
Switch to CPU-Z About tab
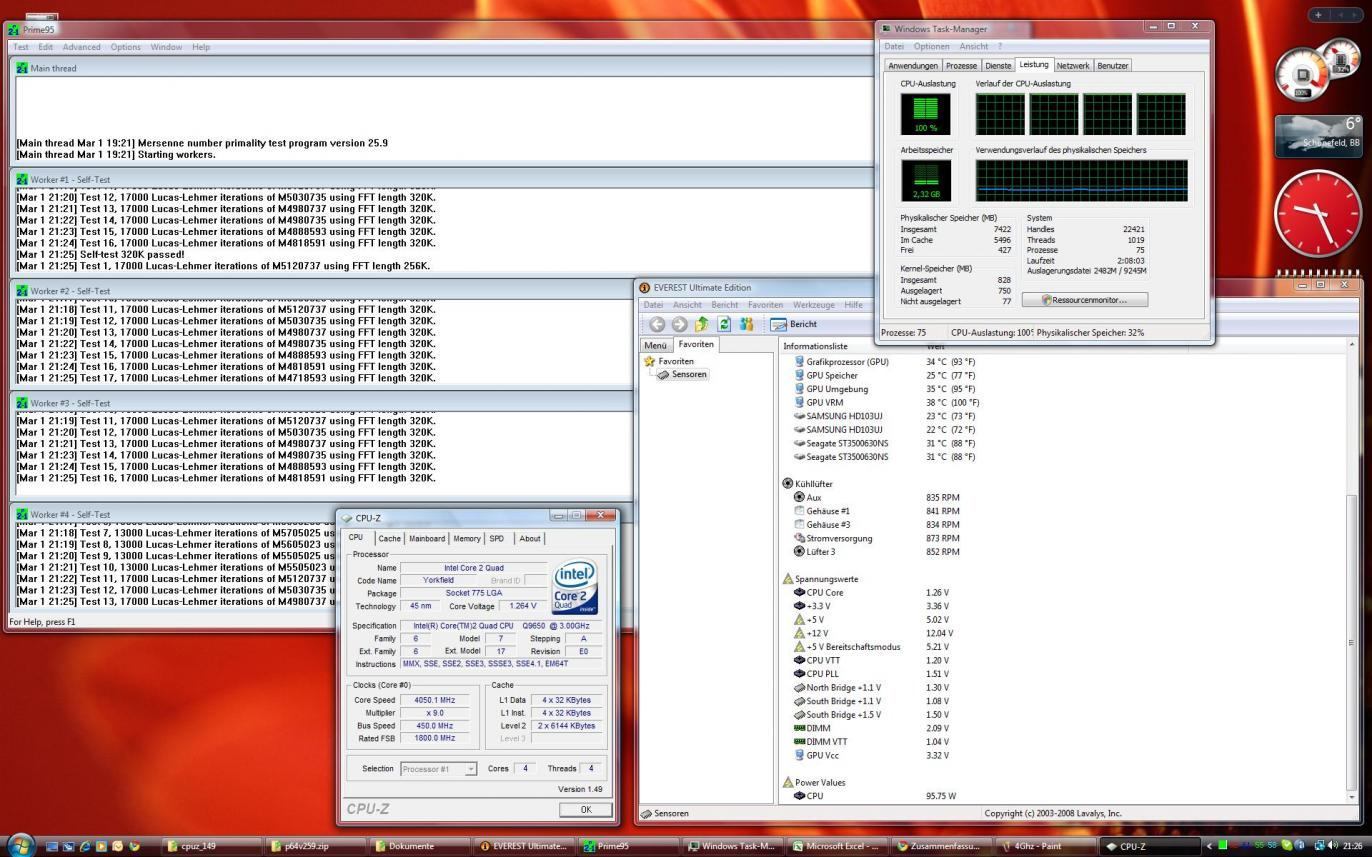point(530,539)
